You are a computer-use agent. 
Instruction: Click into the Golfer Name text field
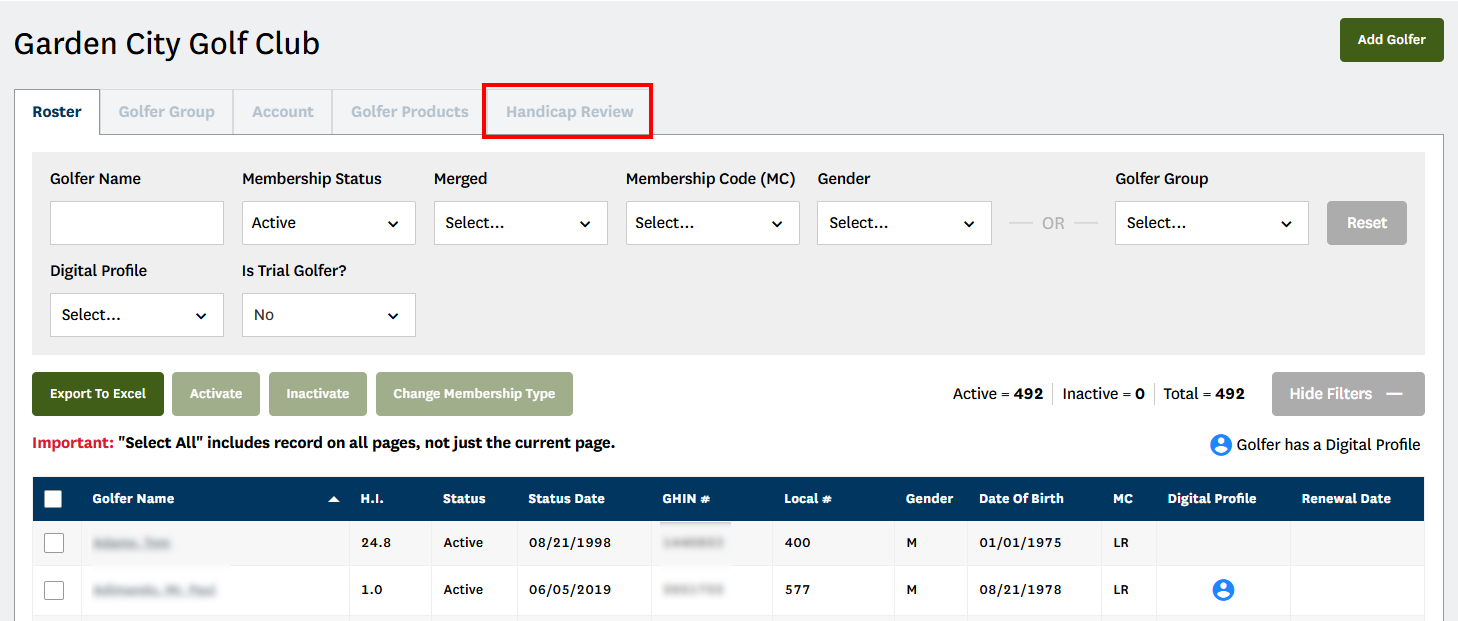pos(136,223)
